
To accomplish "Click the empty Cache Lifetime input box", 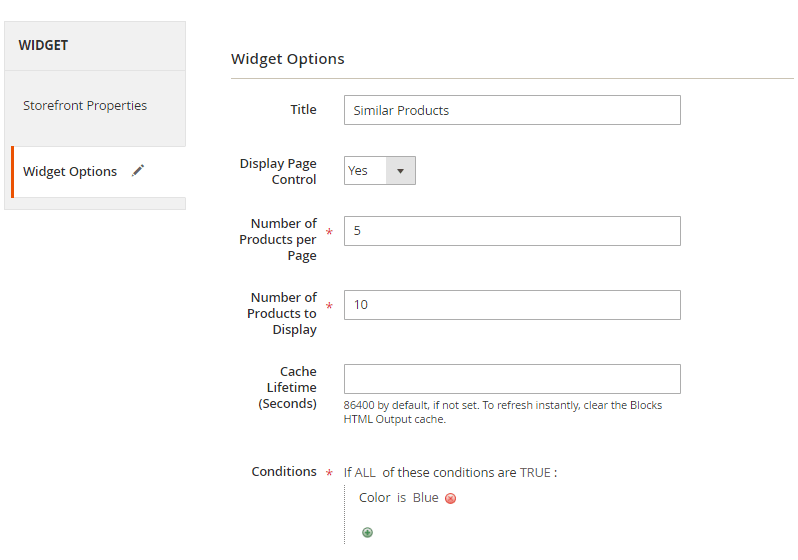I will point(512,379).
